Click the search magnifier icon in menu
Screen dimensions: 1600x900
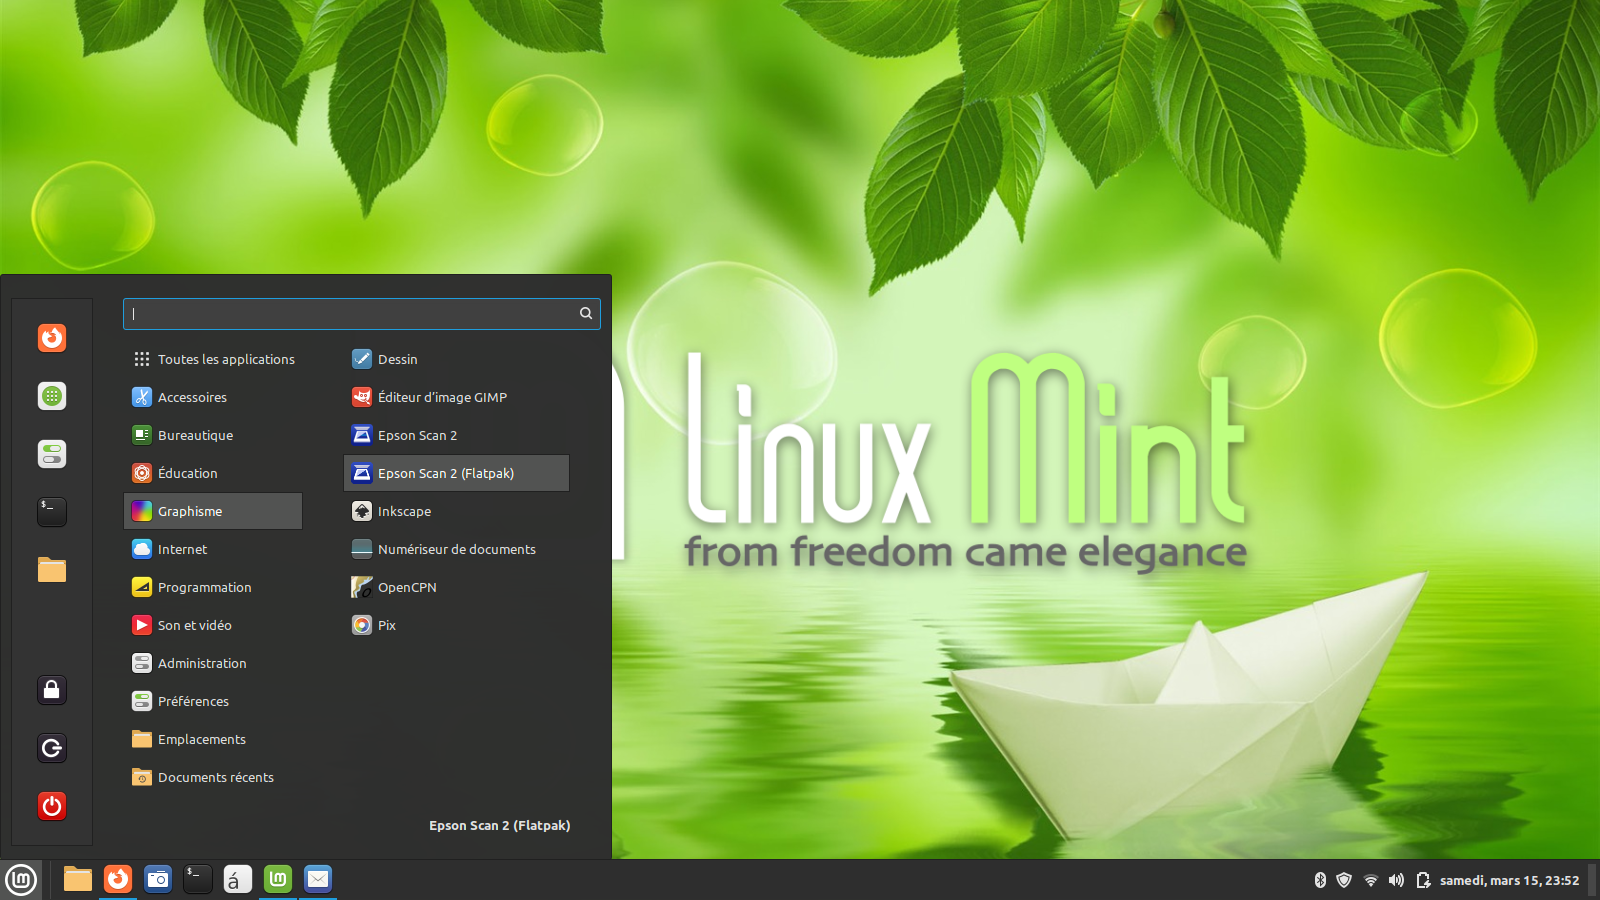tap(586, 314)
